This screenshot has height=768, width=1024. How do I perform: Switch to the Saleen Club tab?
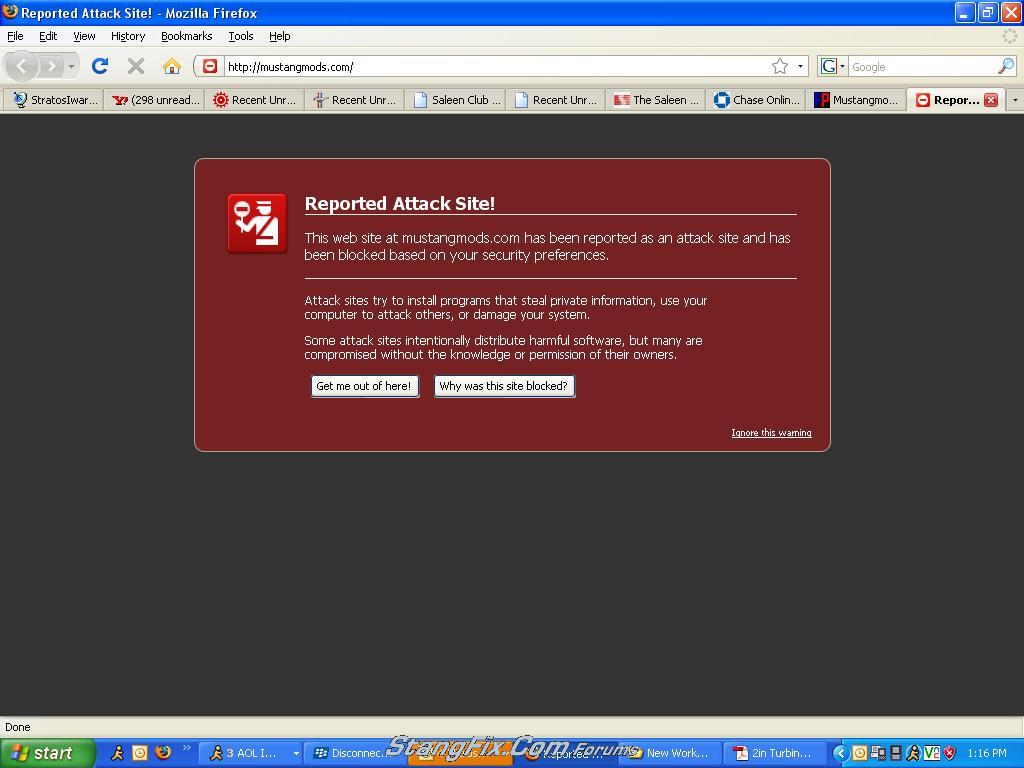pos(455,100)
